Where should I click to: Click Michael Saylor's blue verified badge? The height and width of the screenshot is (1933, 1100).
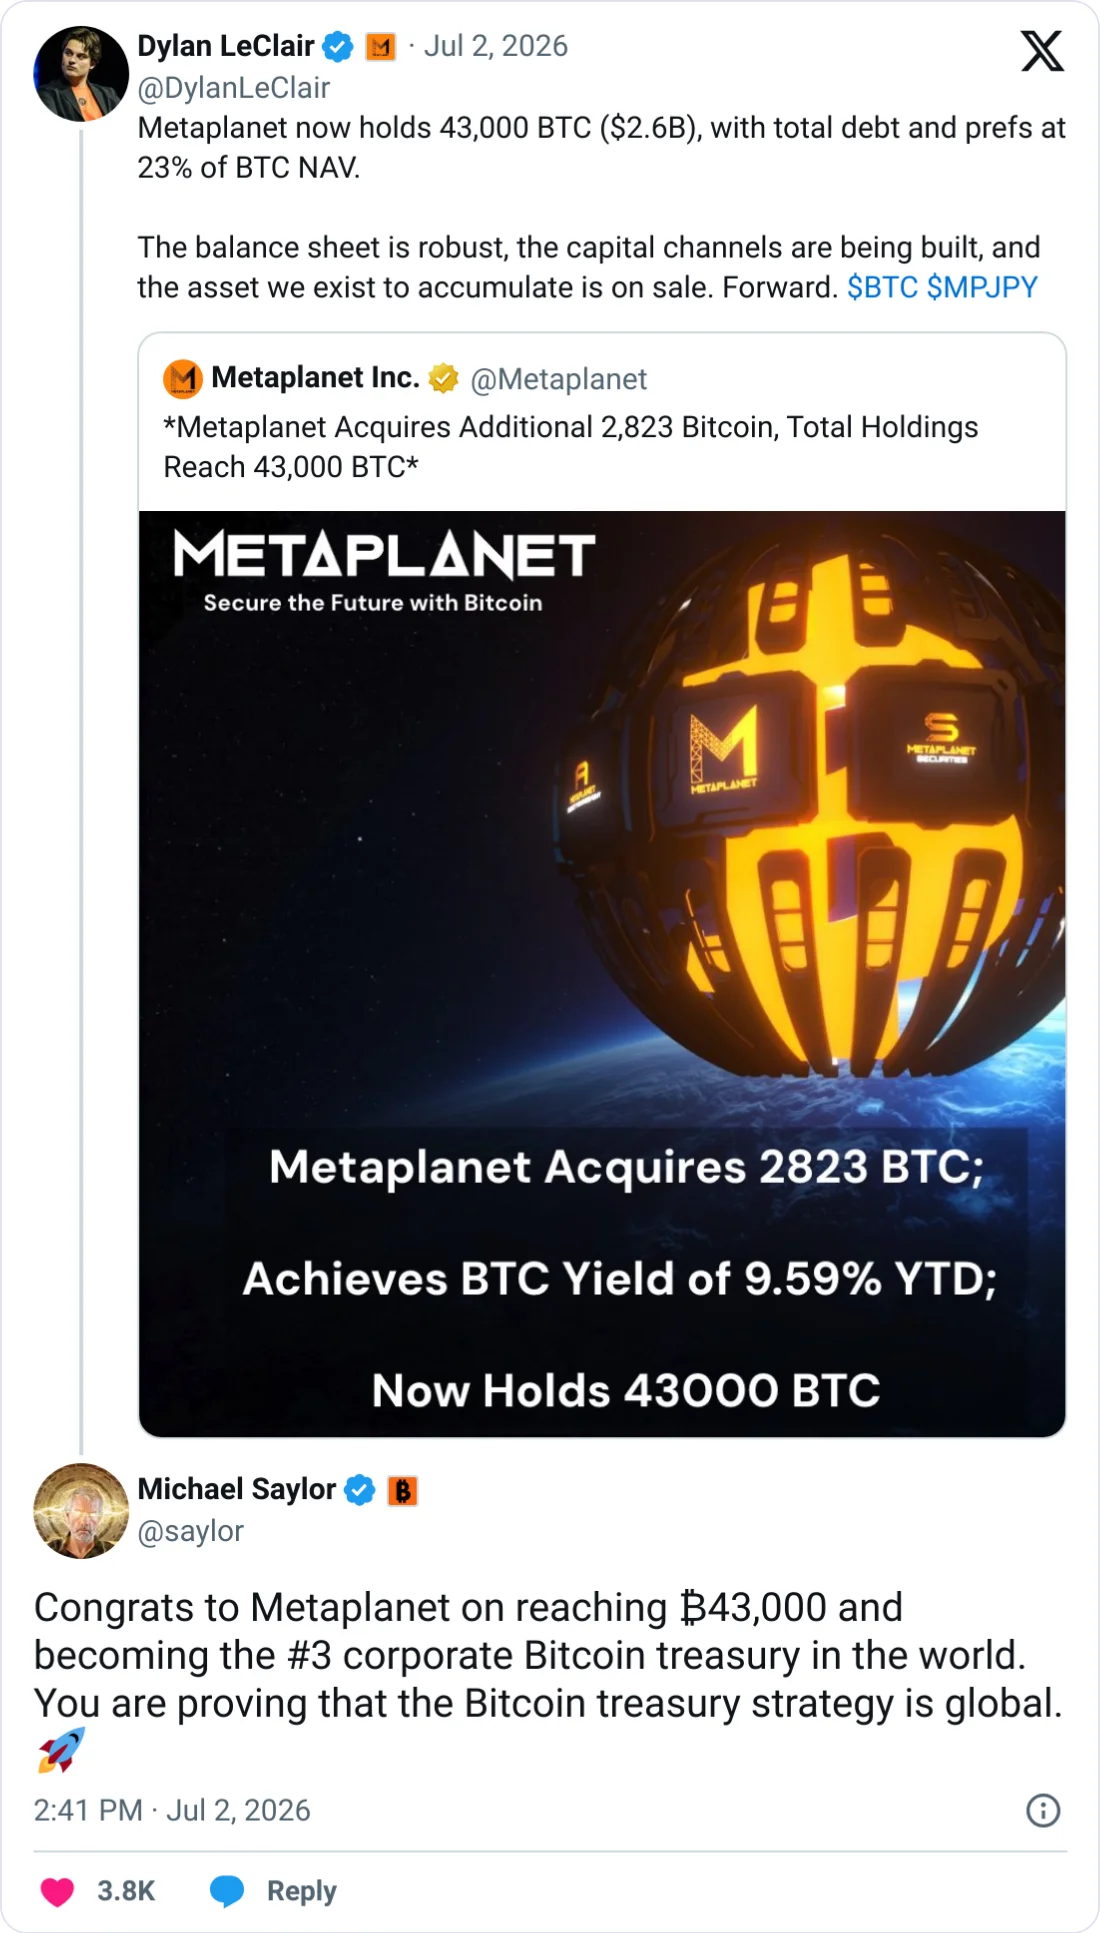tap(360, 1490)
